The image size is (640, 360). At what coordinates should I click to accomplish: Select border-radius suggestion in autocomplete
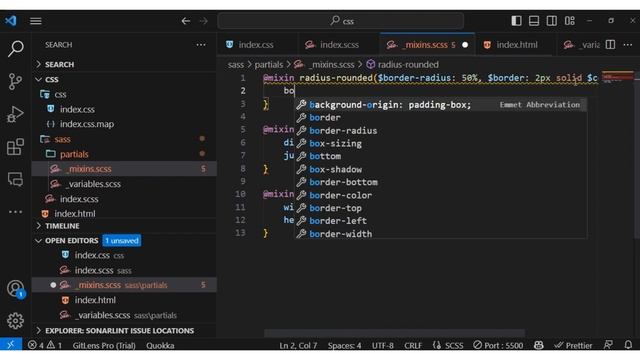click(441, 131)
